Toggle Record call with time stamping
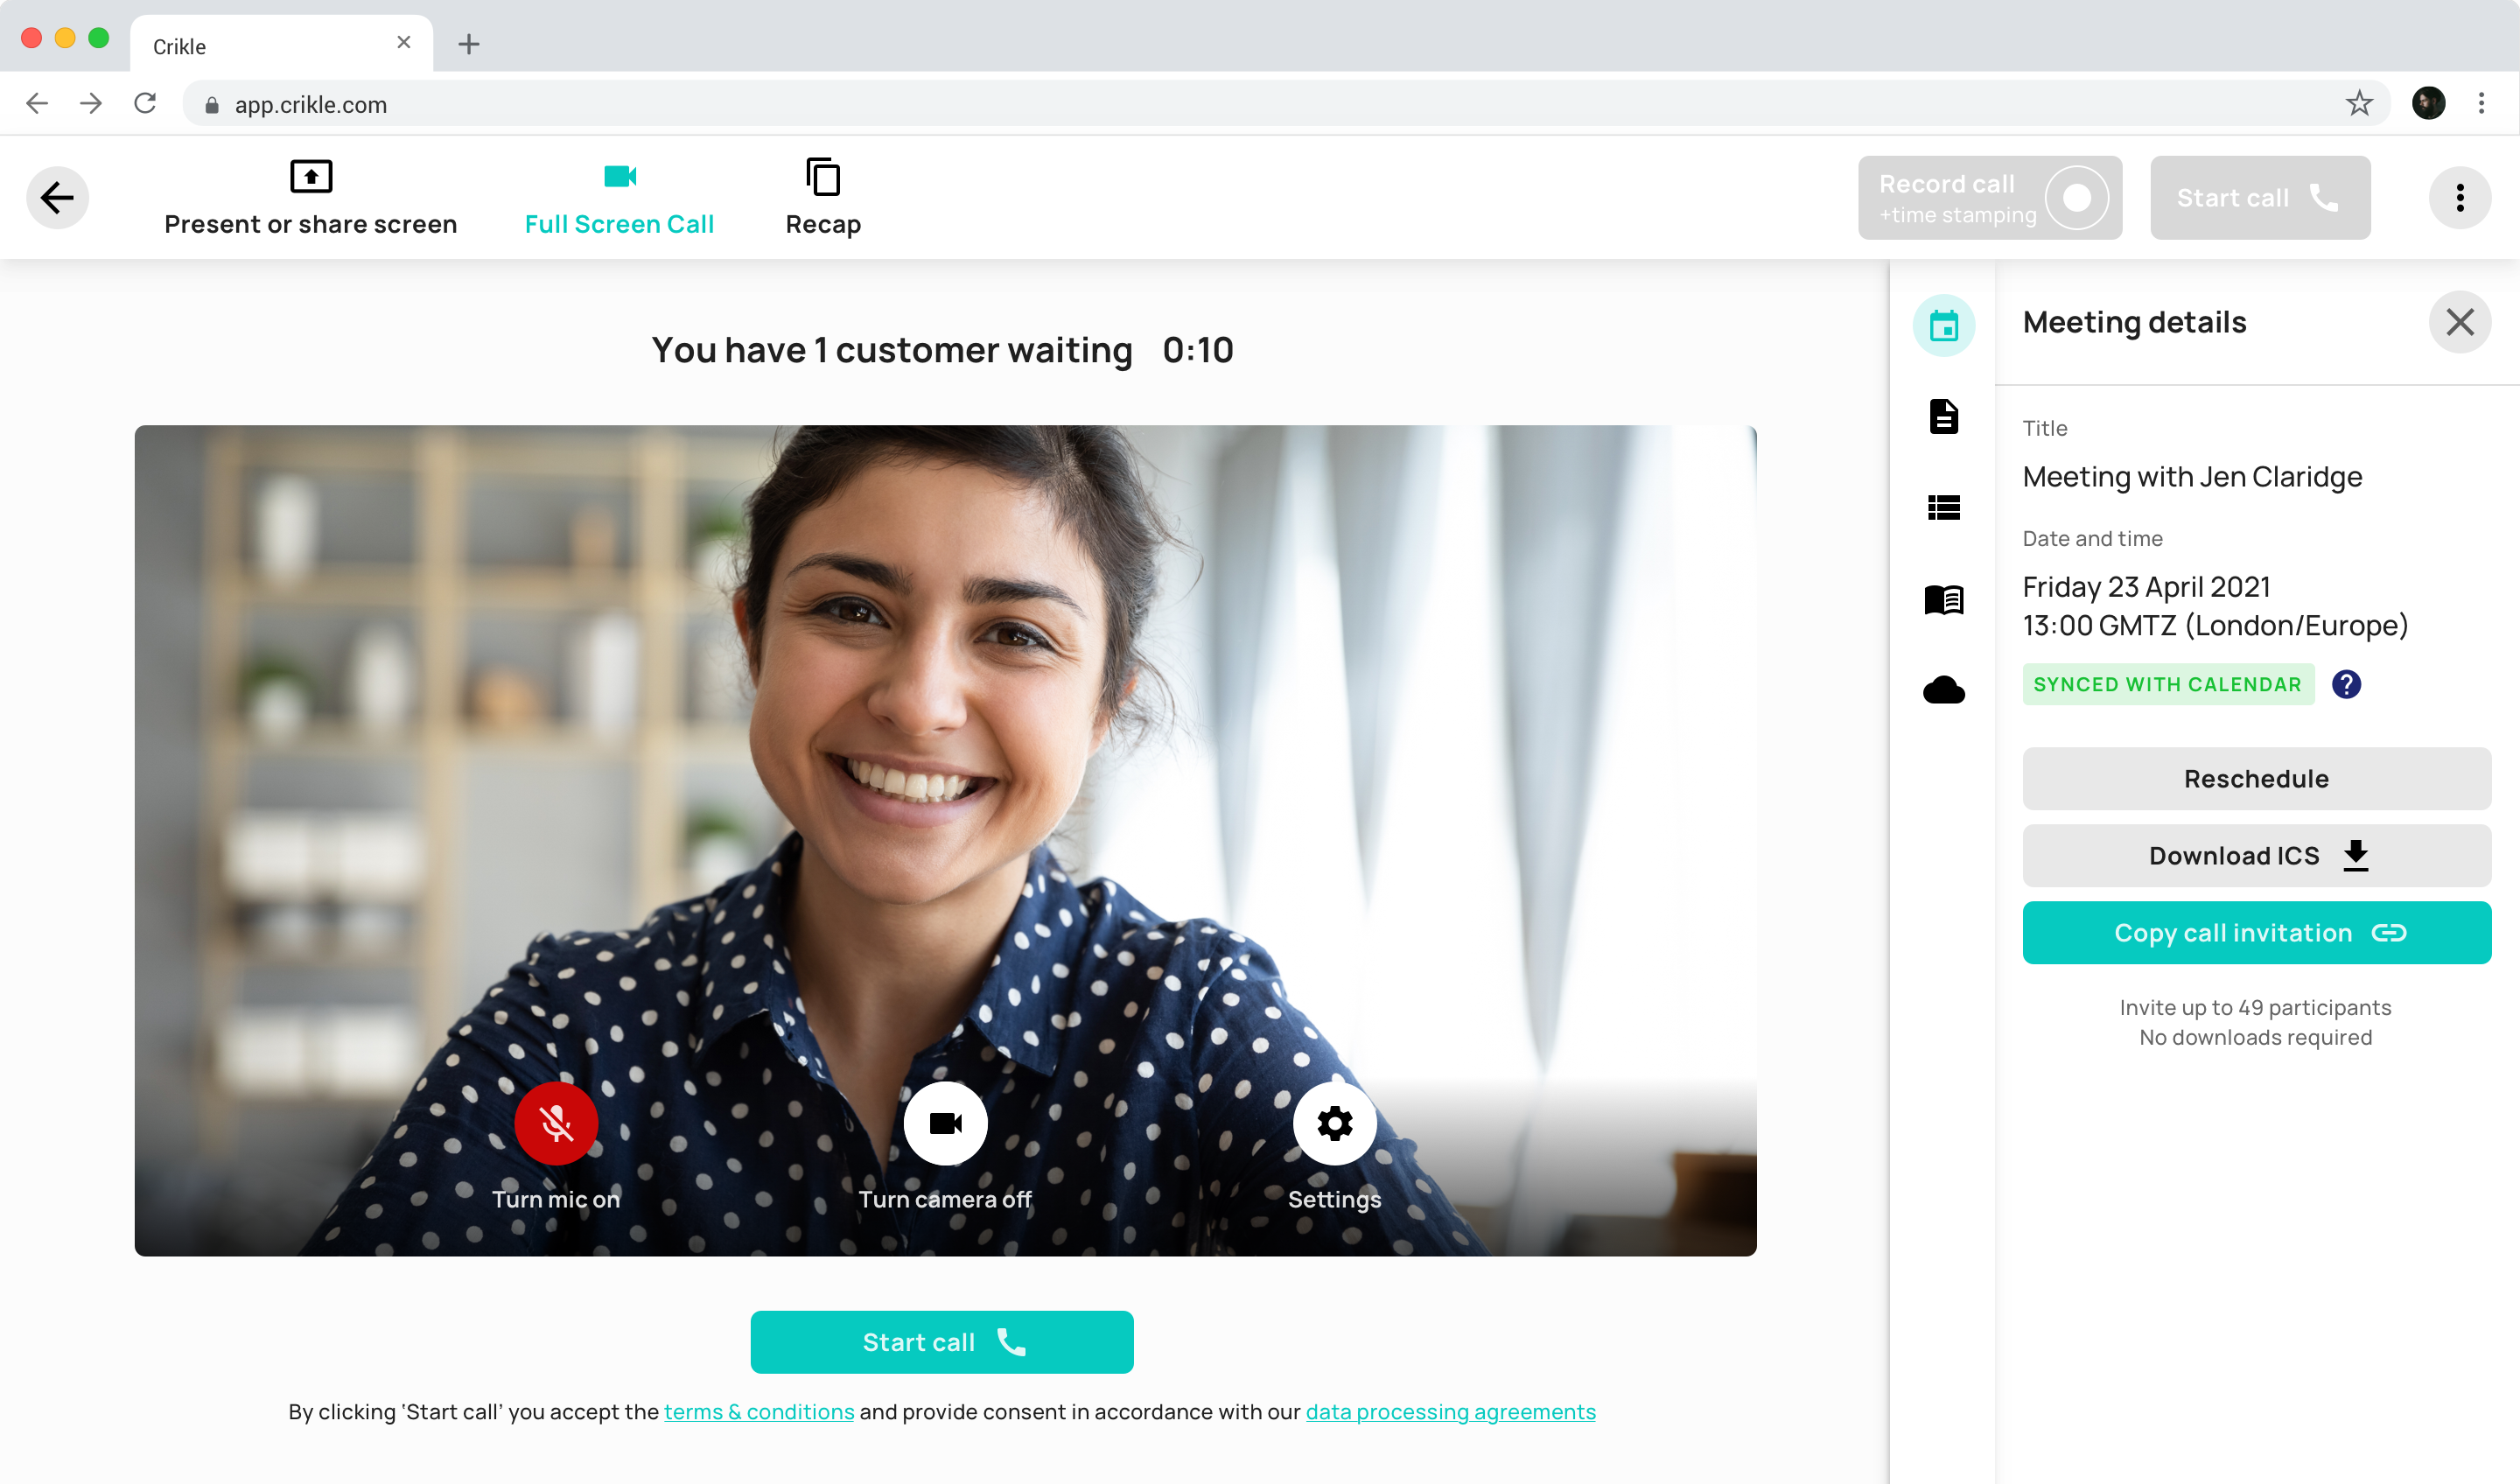 click(x=1989, y=197)
